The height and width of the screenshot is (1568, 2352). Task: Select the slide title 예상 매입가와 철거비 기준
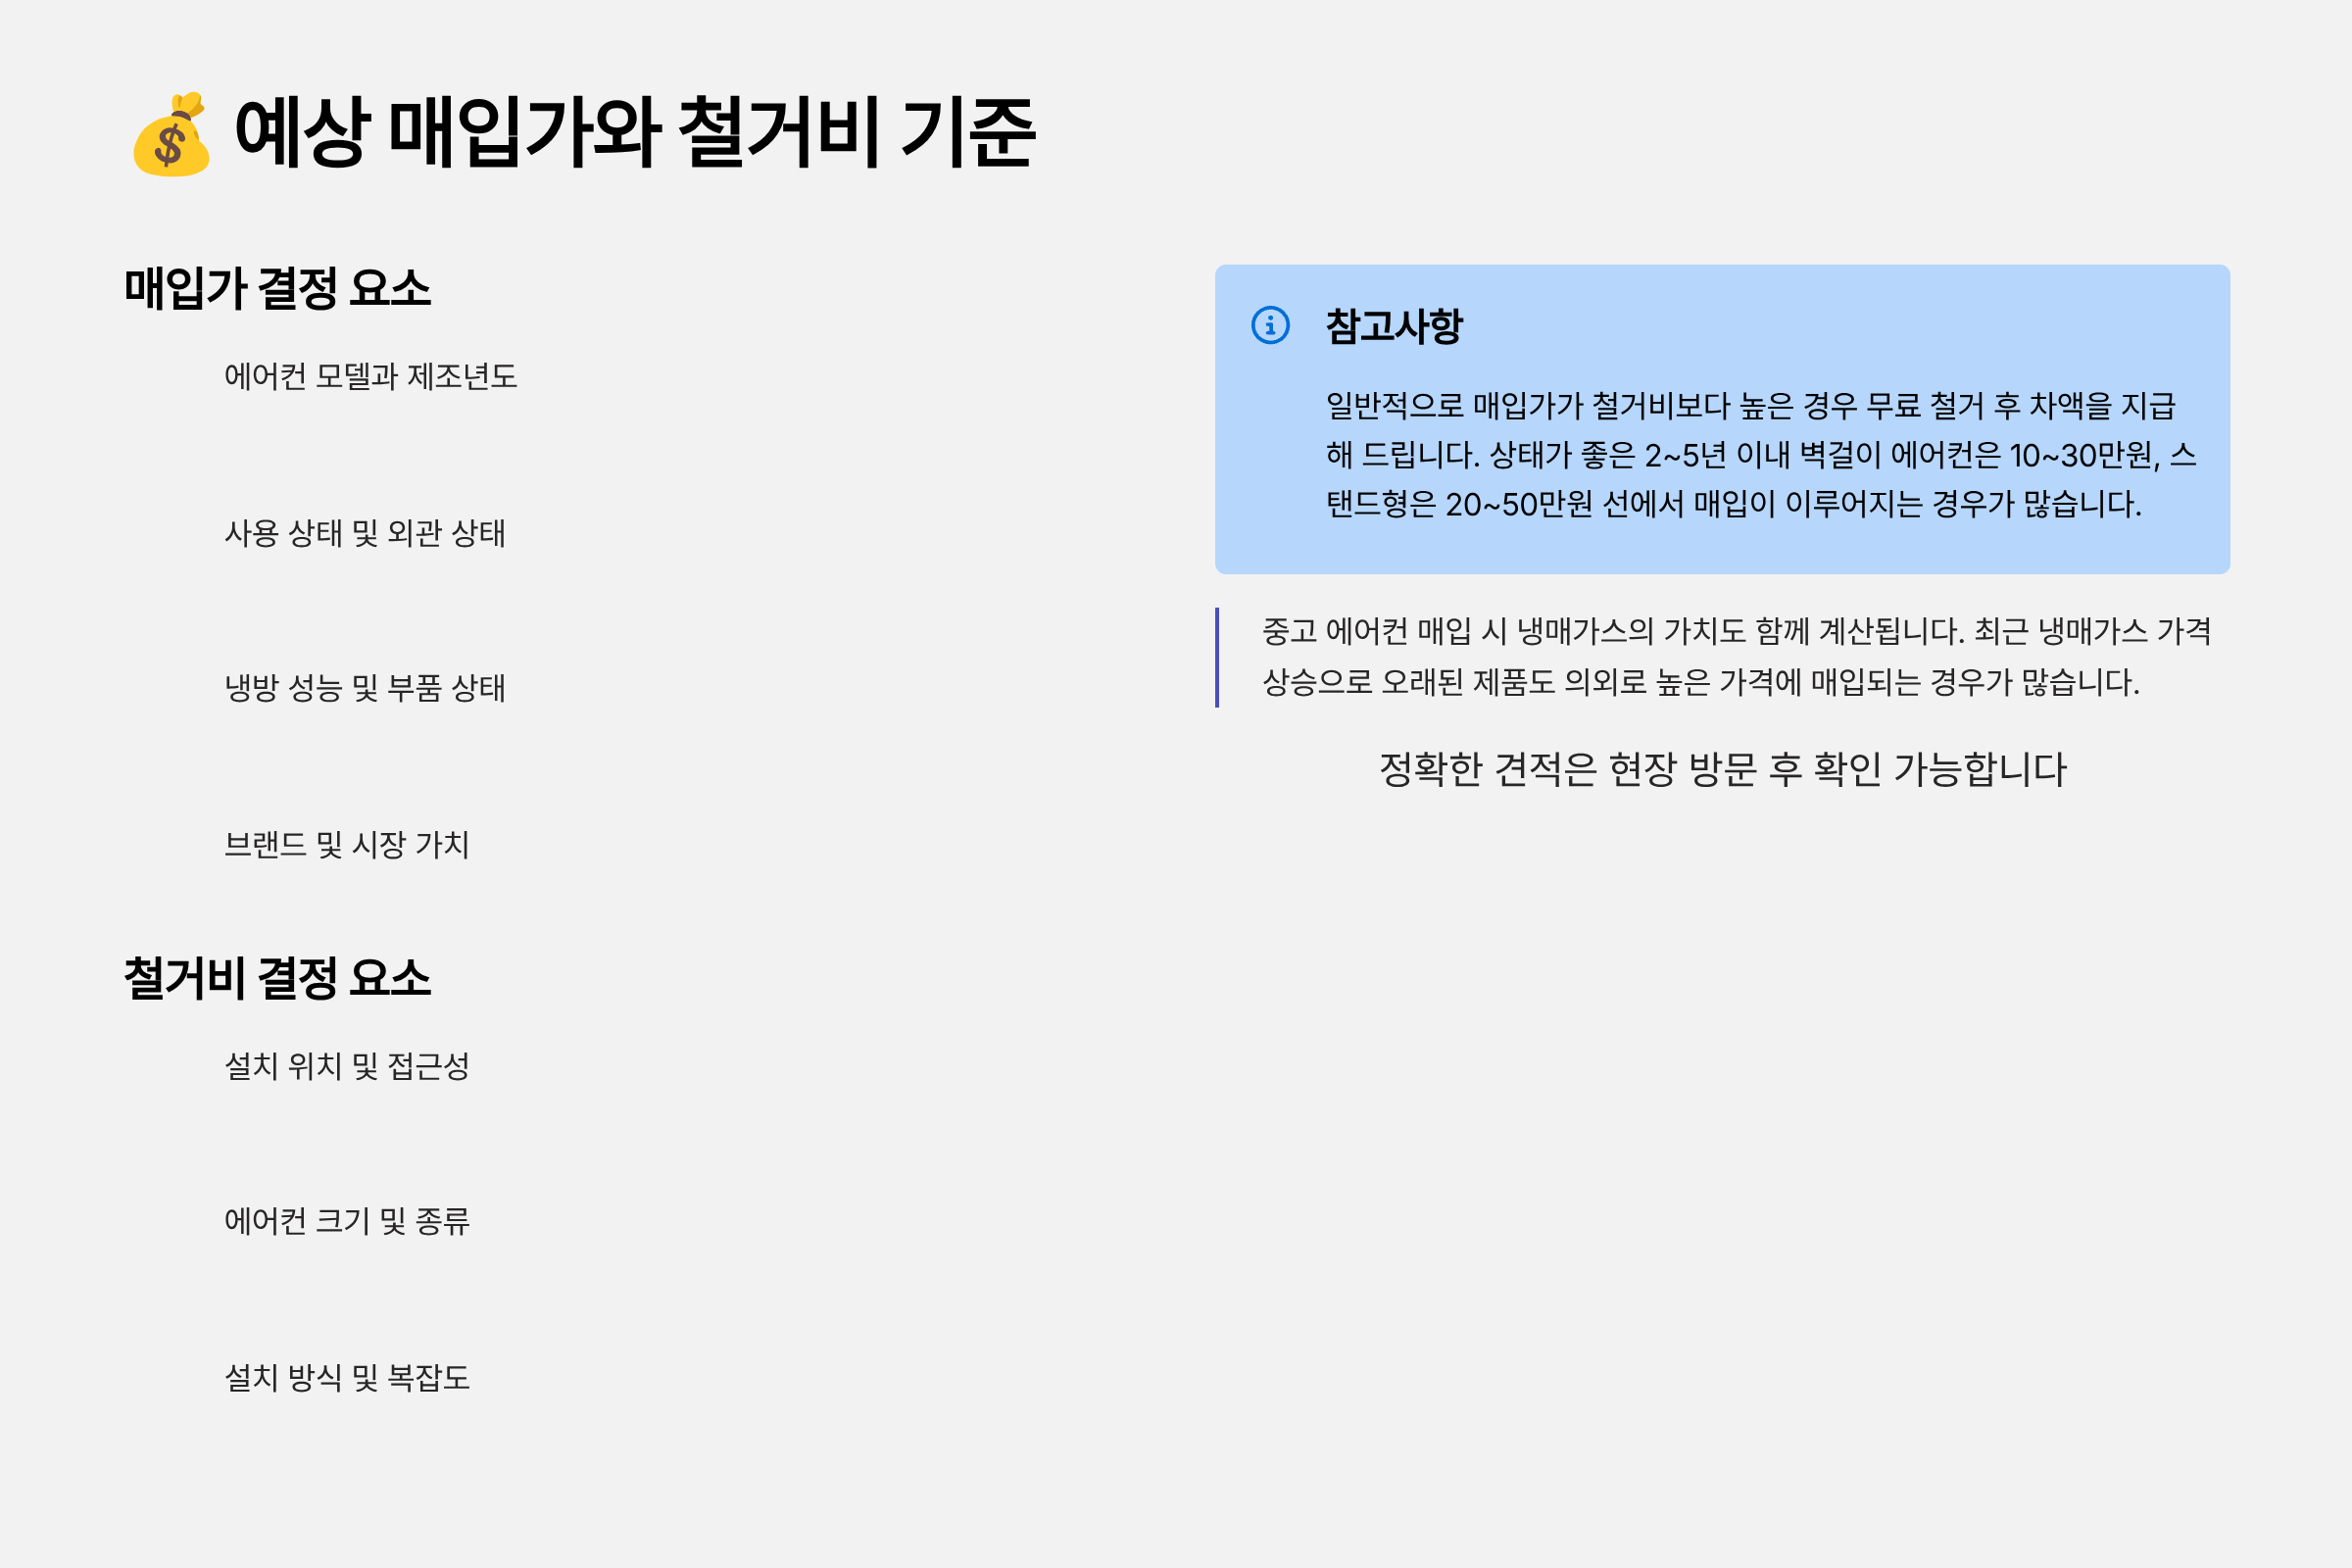[x=634, y=132]
